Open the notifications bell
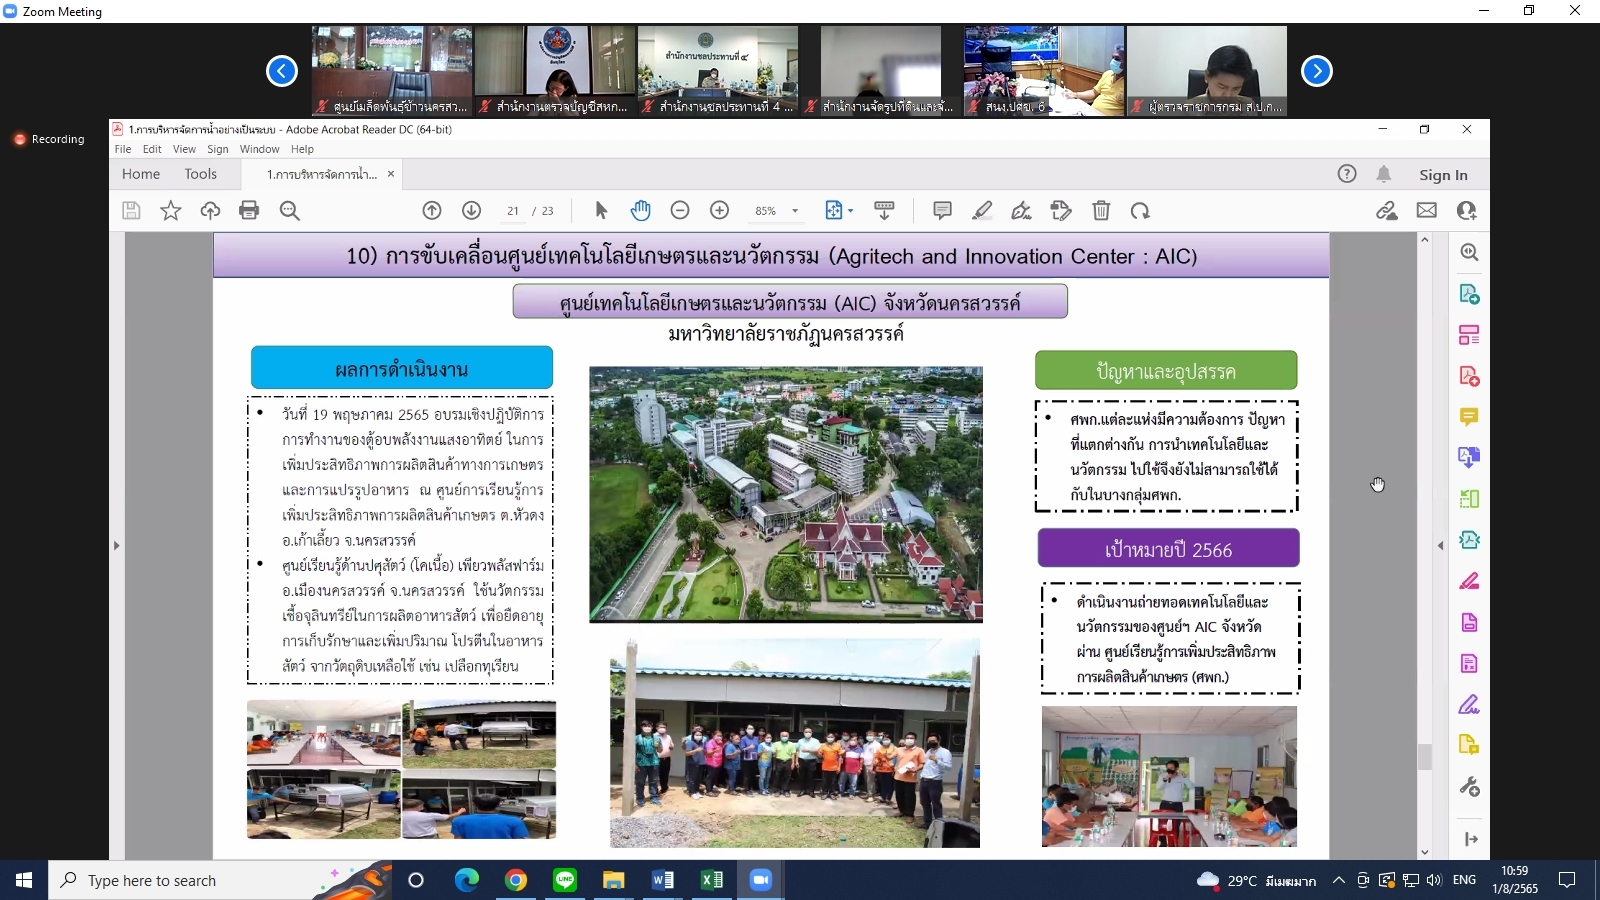Screen dimensions: 1600x900 click(1384, 174)
